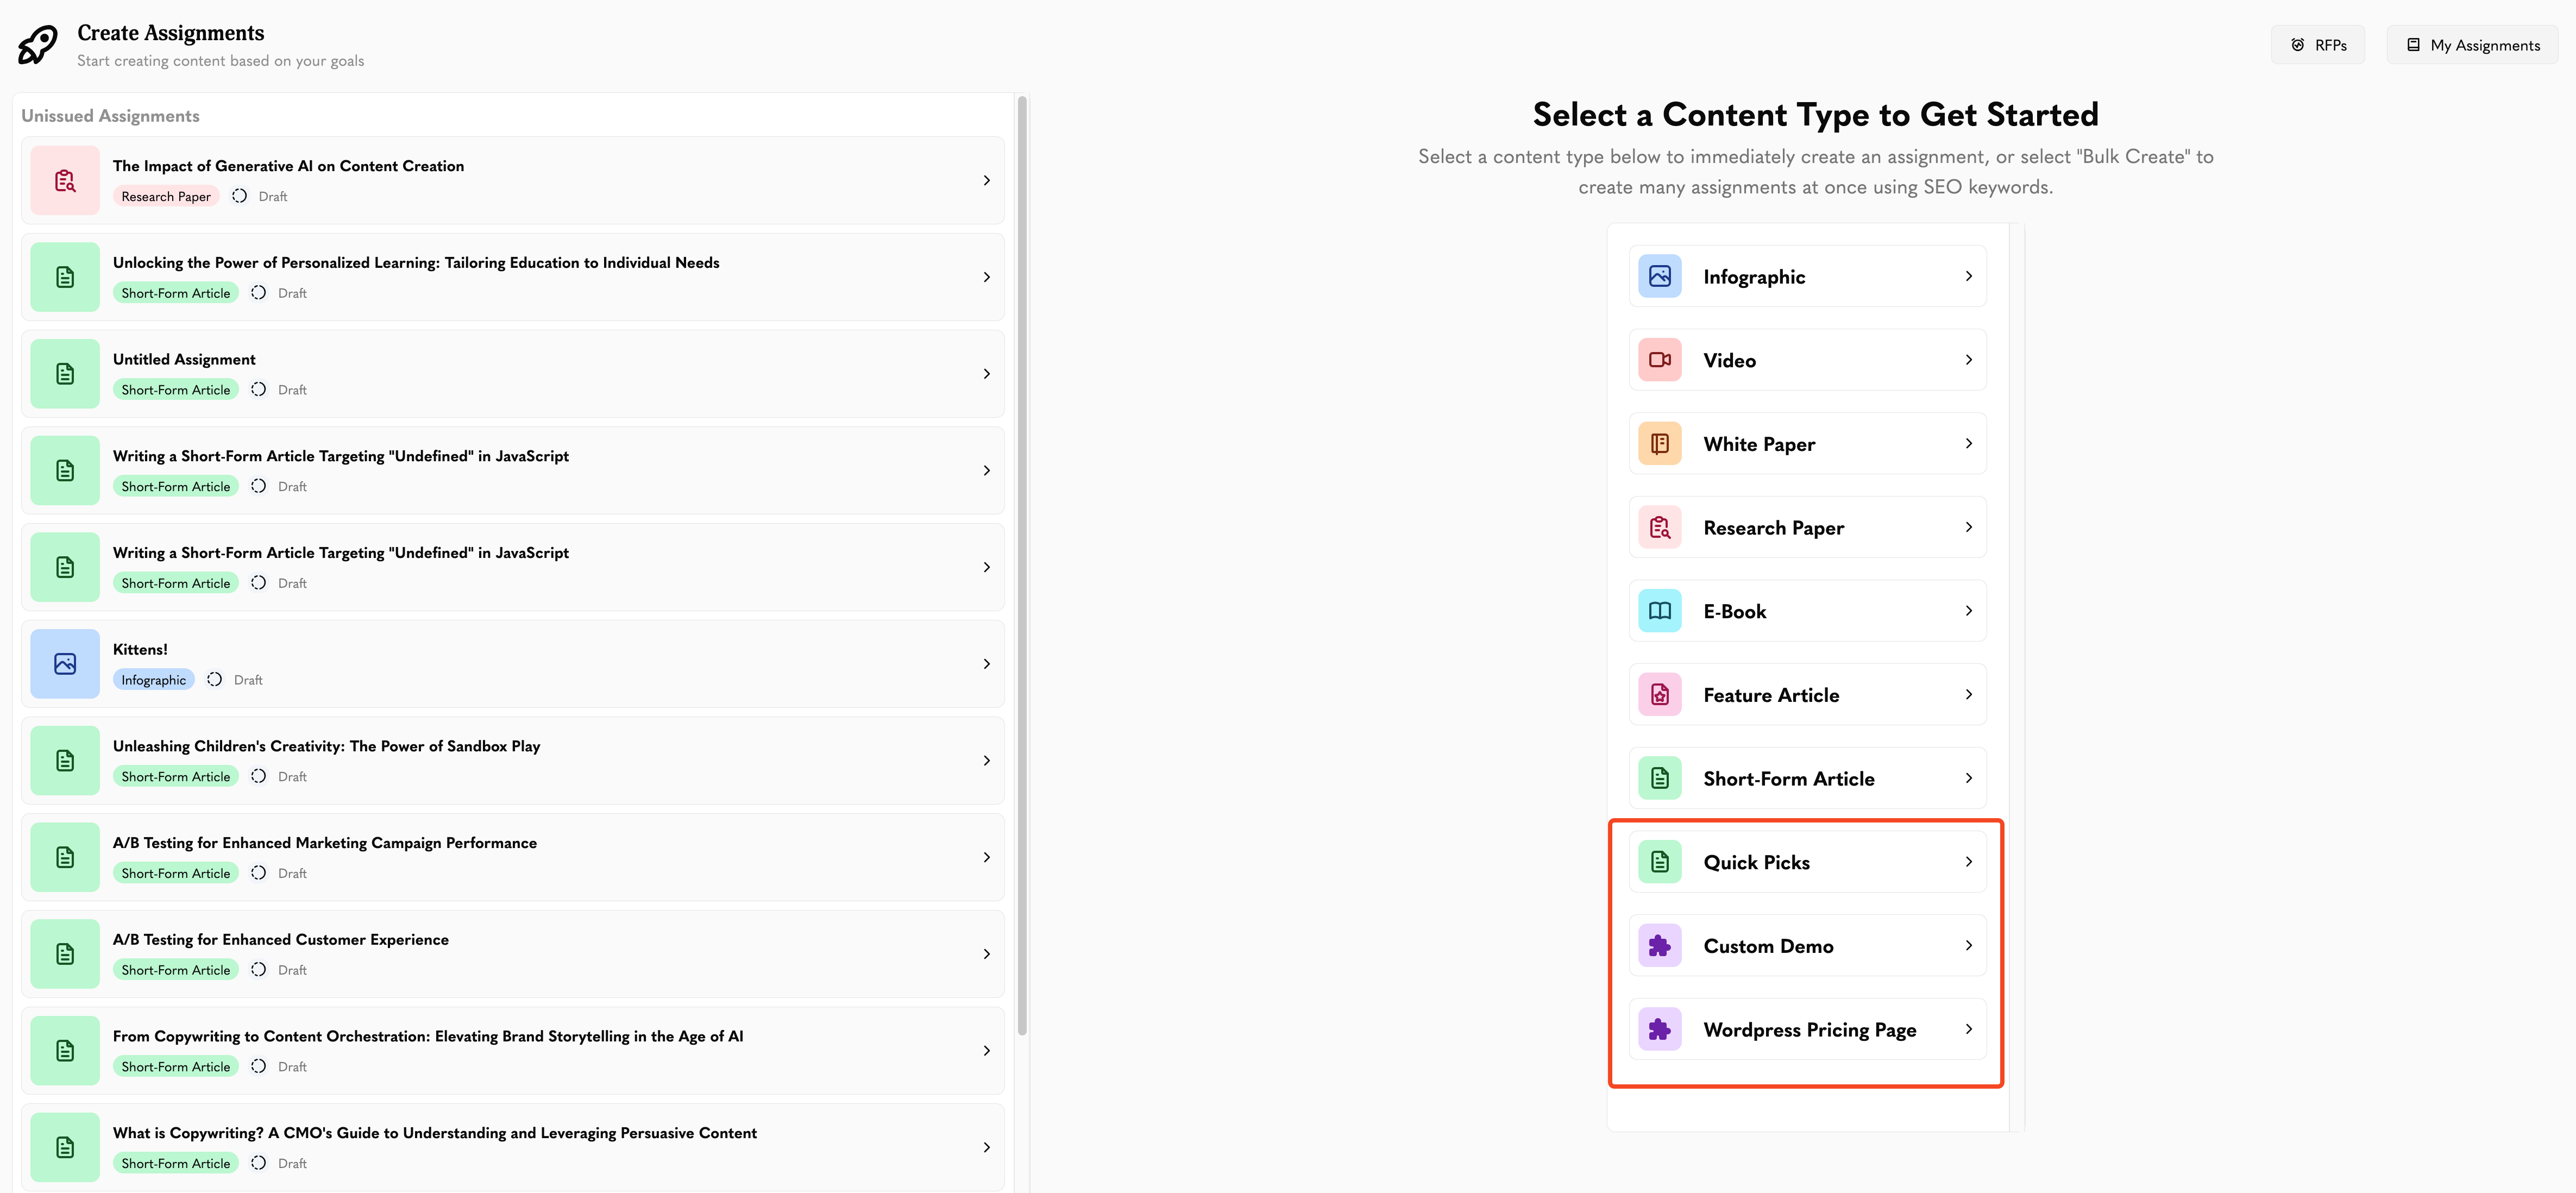Click the Custom Demo puzzle icon
The height and width of the screenshot is (1193, 2576).
(x=1659, y=946)
